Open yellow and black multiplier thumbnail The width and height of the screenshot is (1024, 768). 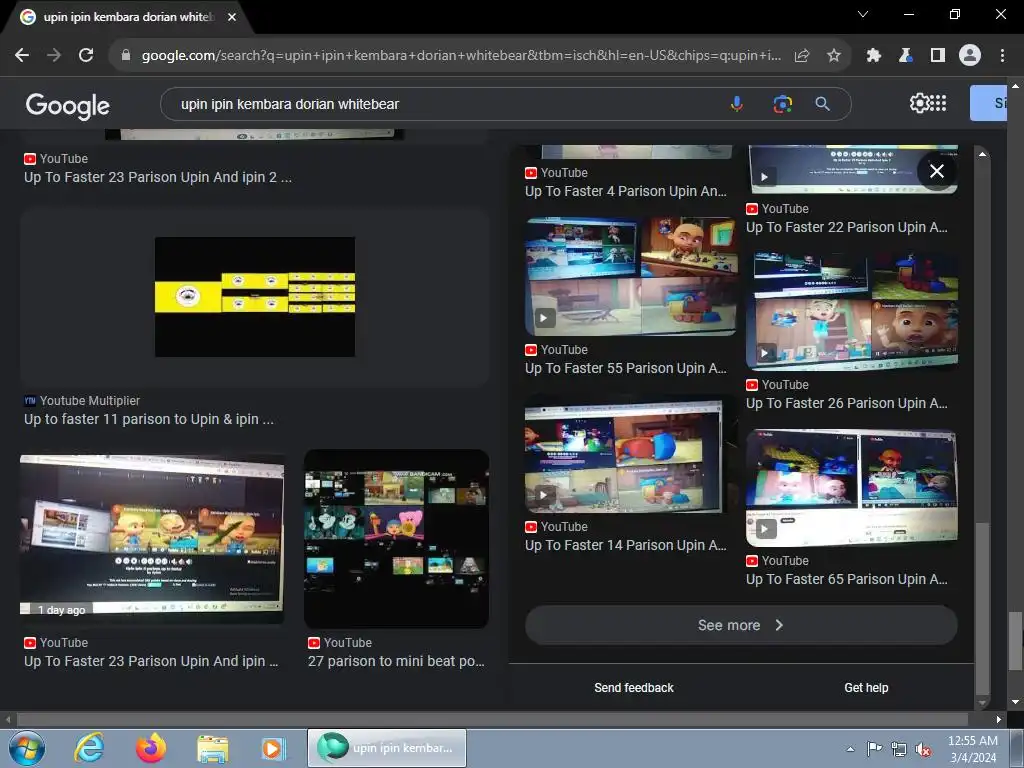pyautogui.click(x=255, y=297)
